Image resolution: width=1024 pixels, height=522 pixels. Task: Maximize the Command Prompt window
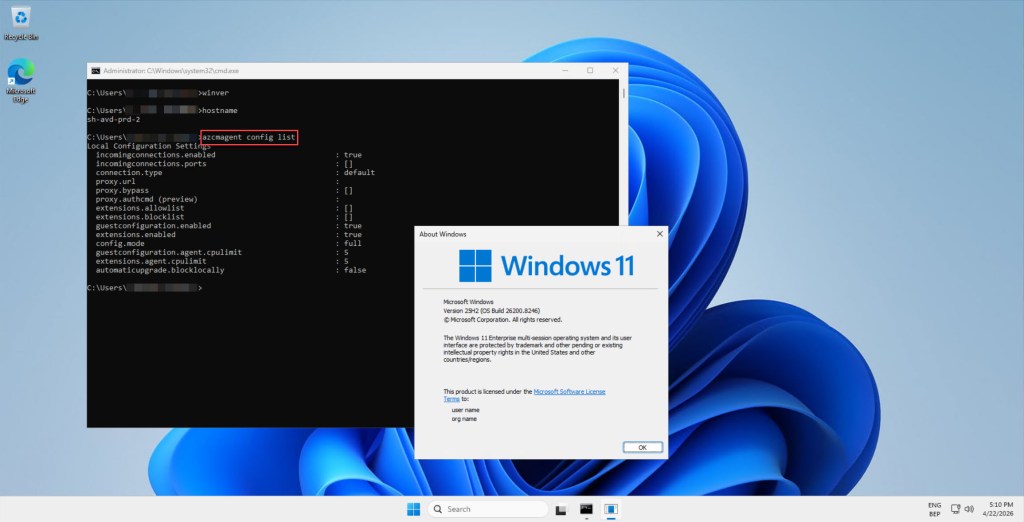[x=590, y=71]
